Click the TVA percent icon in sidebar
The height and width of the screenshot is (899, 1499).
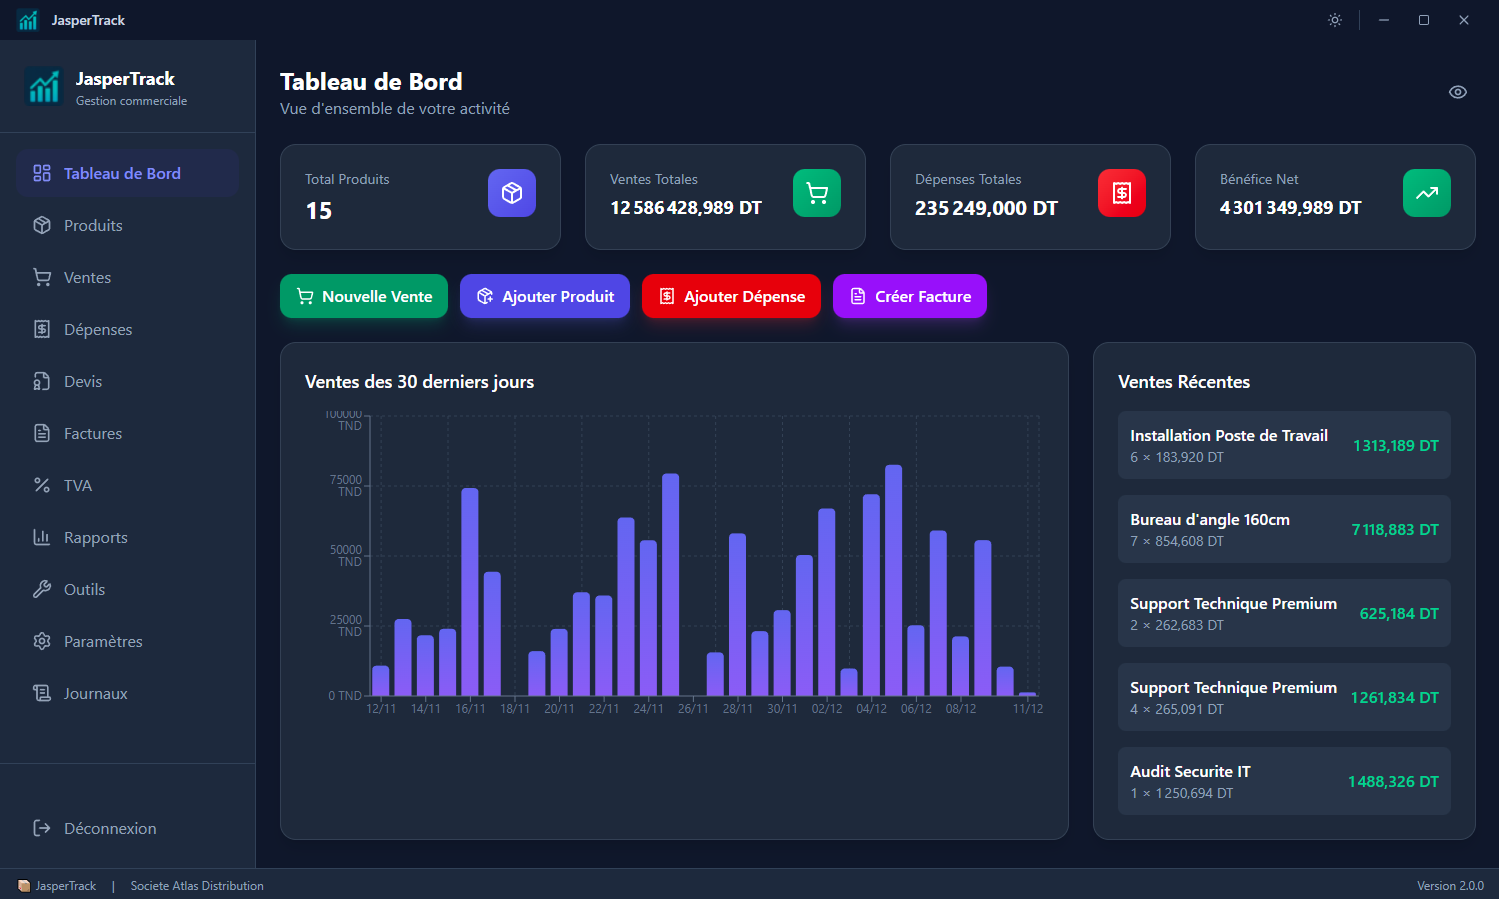point(42,485)
